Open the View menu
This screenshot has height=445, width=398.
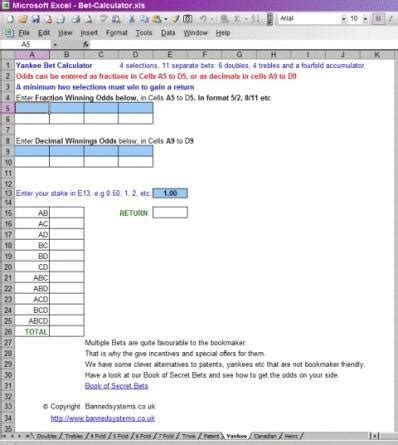pyautogui.click(x=65, y=33)
